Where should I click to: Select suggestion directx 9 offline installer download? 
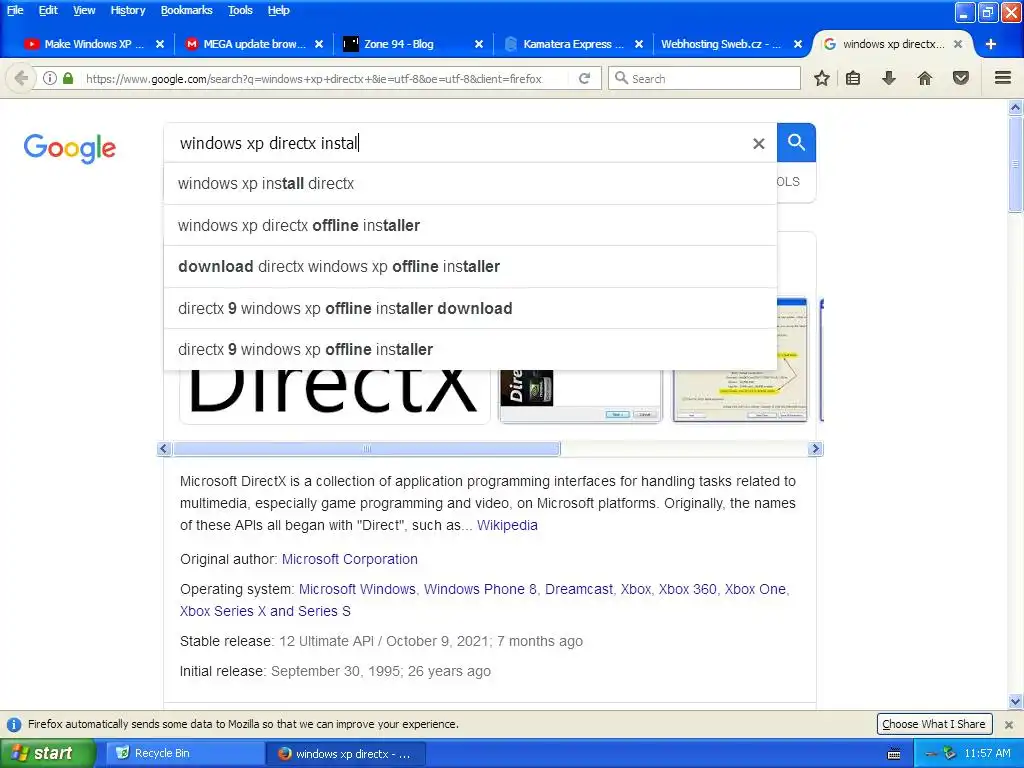point(470,308)
